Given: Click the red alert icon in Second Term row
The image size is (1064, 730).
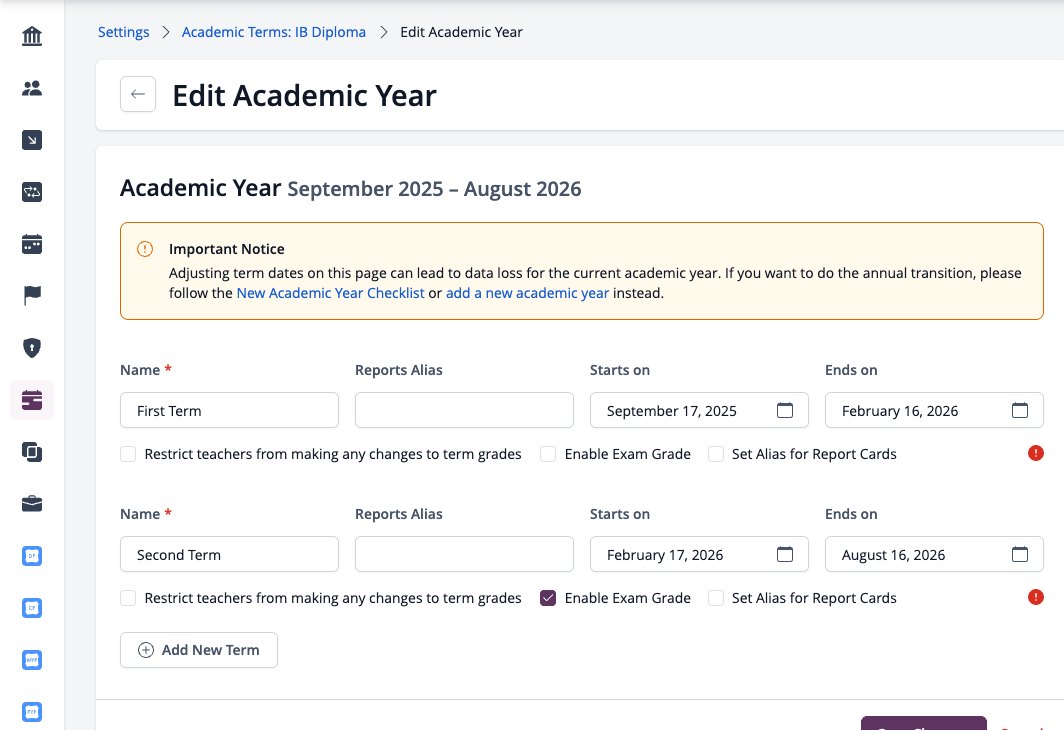Looking at the screenshot, I should coord(1036,597).
